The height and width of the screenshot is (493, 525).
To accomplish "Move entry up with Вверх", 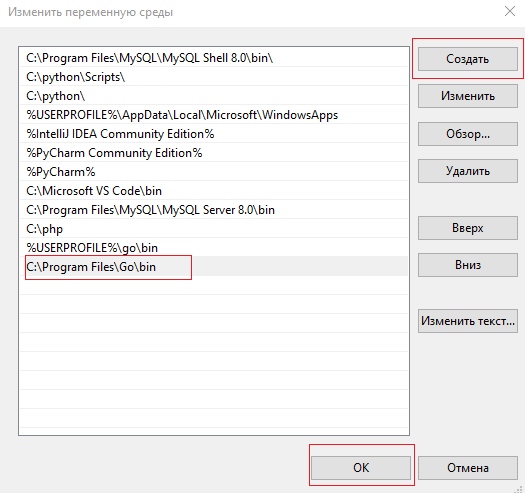I will (468, 228).
